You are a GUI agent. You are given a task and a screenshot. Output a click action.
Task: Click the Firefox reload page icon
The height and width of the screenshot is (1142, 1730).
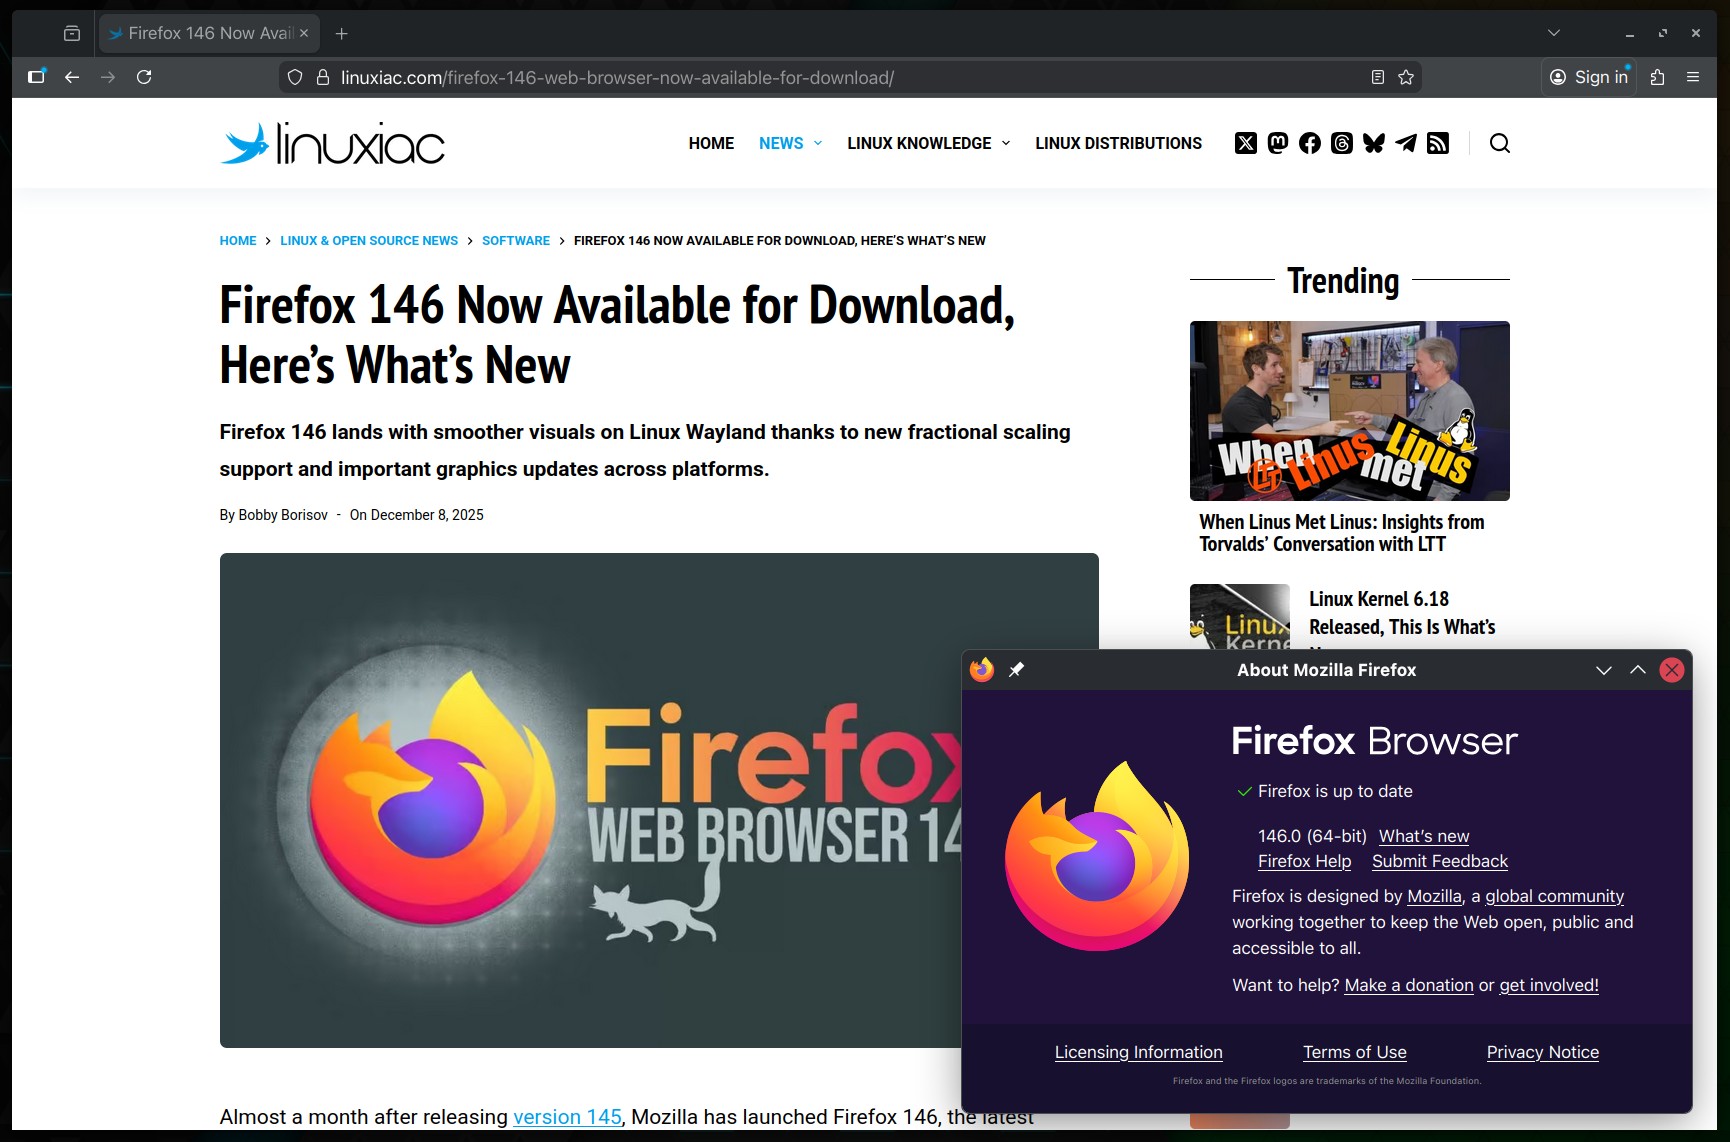[x=144, y=77]
